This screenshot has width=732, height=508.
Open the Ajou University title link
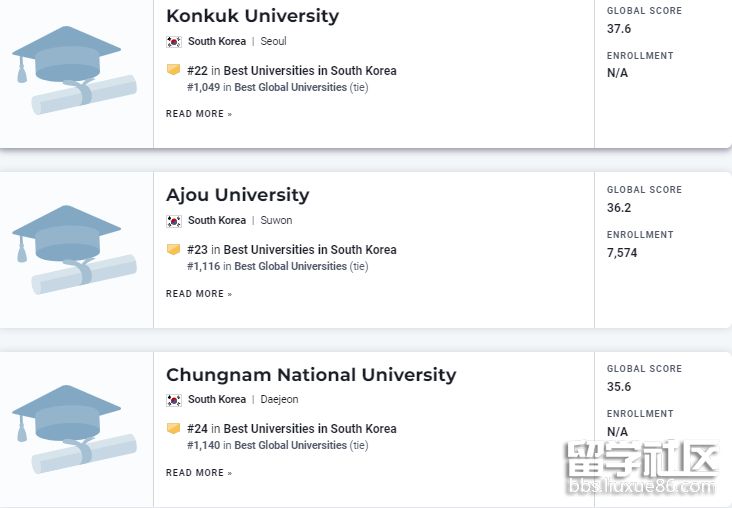[x=237, y=195]
